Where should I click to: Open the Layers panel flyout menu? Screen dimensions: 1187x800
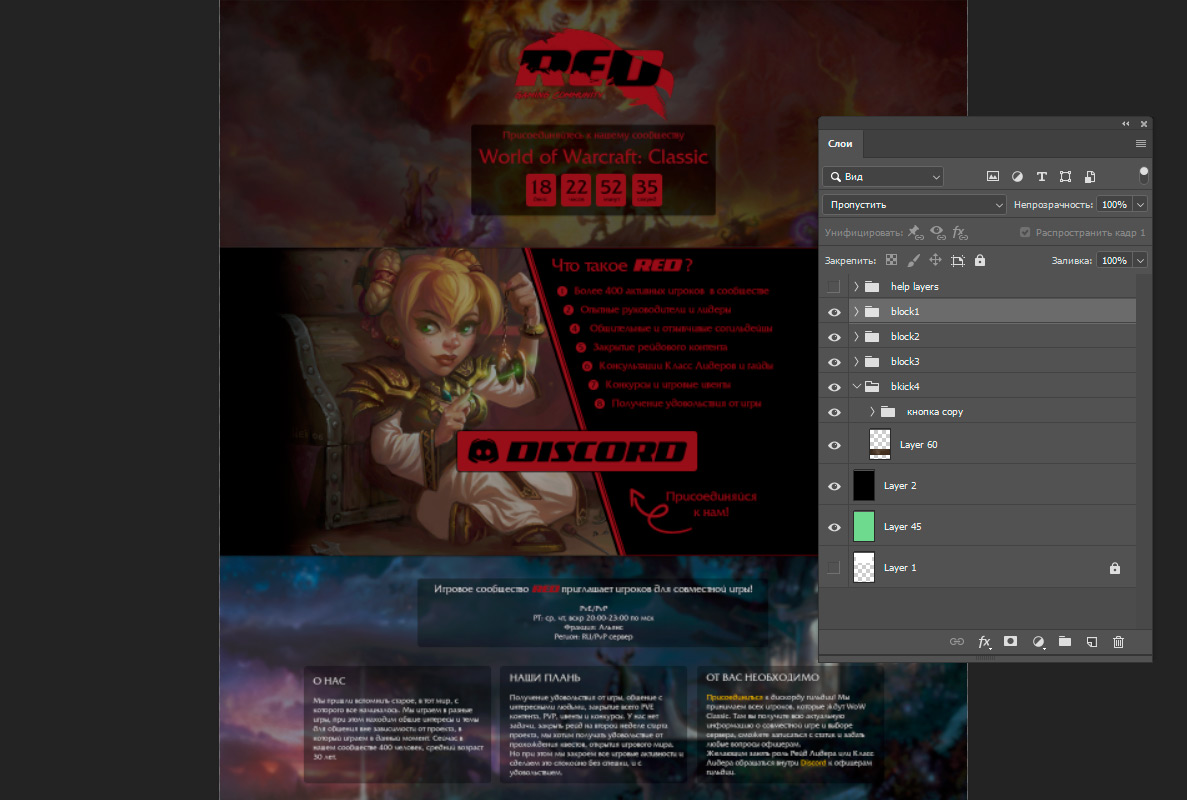click(x=1141, y=144)
